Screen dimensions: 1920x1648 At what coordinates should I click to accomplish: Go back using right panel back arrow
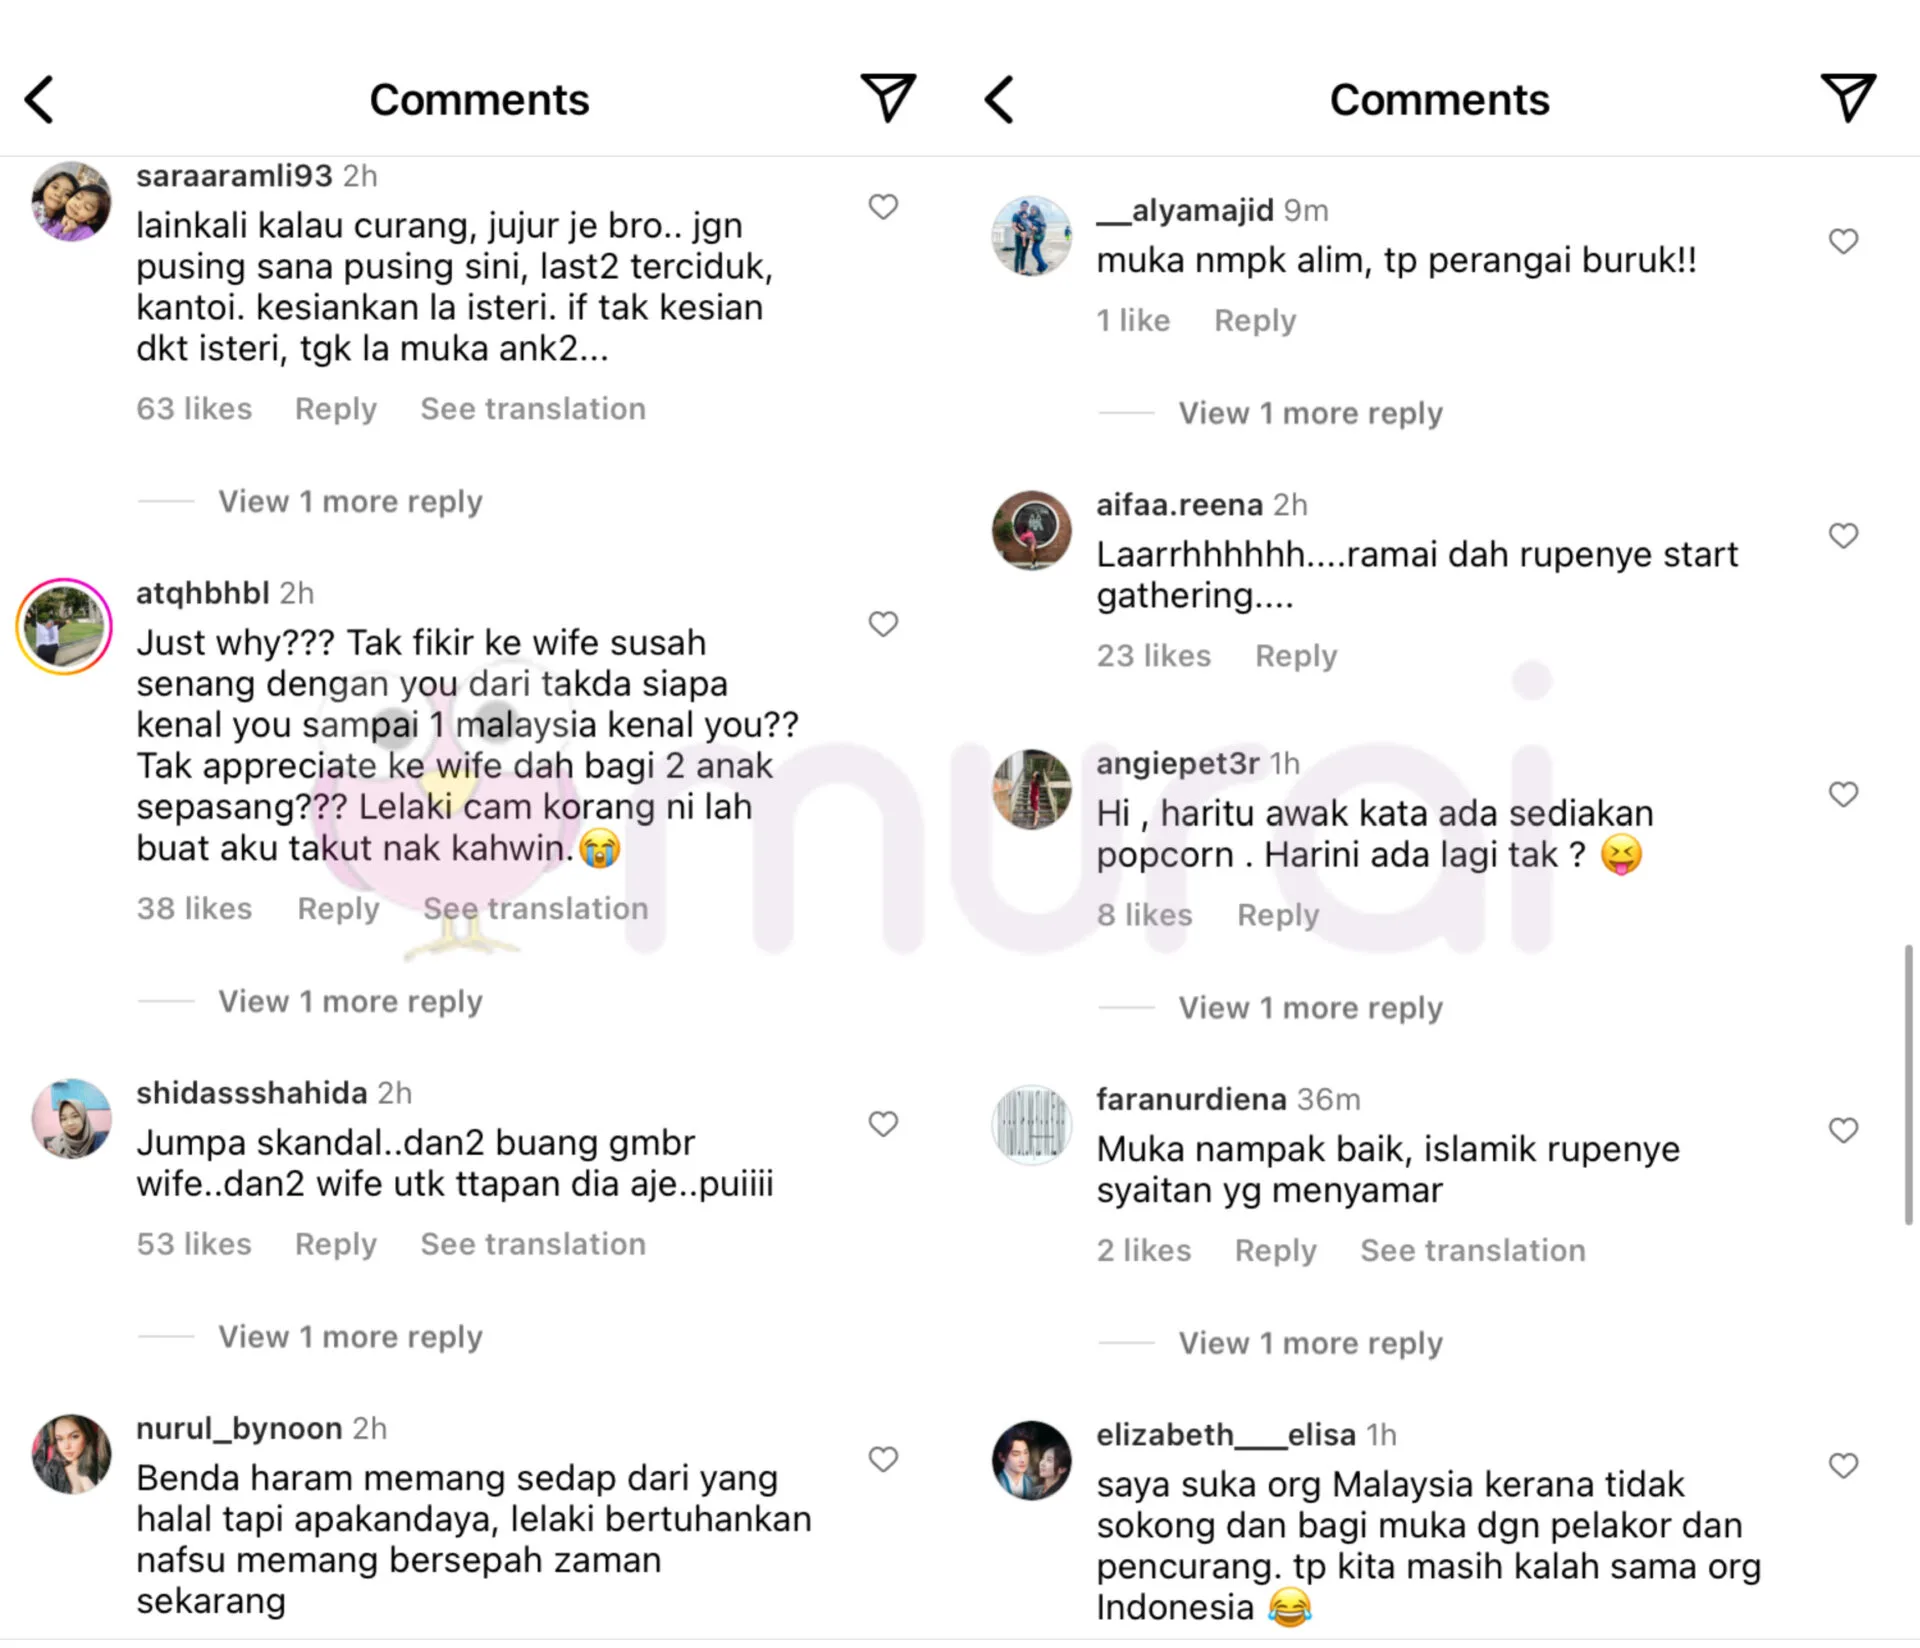pos(1000,100)
